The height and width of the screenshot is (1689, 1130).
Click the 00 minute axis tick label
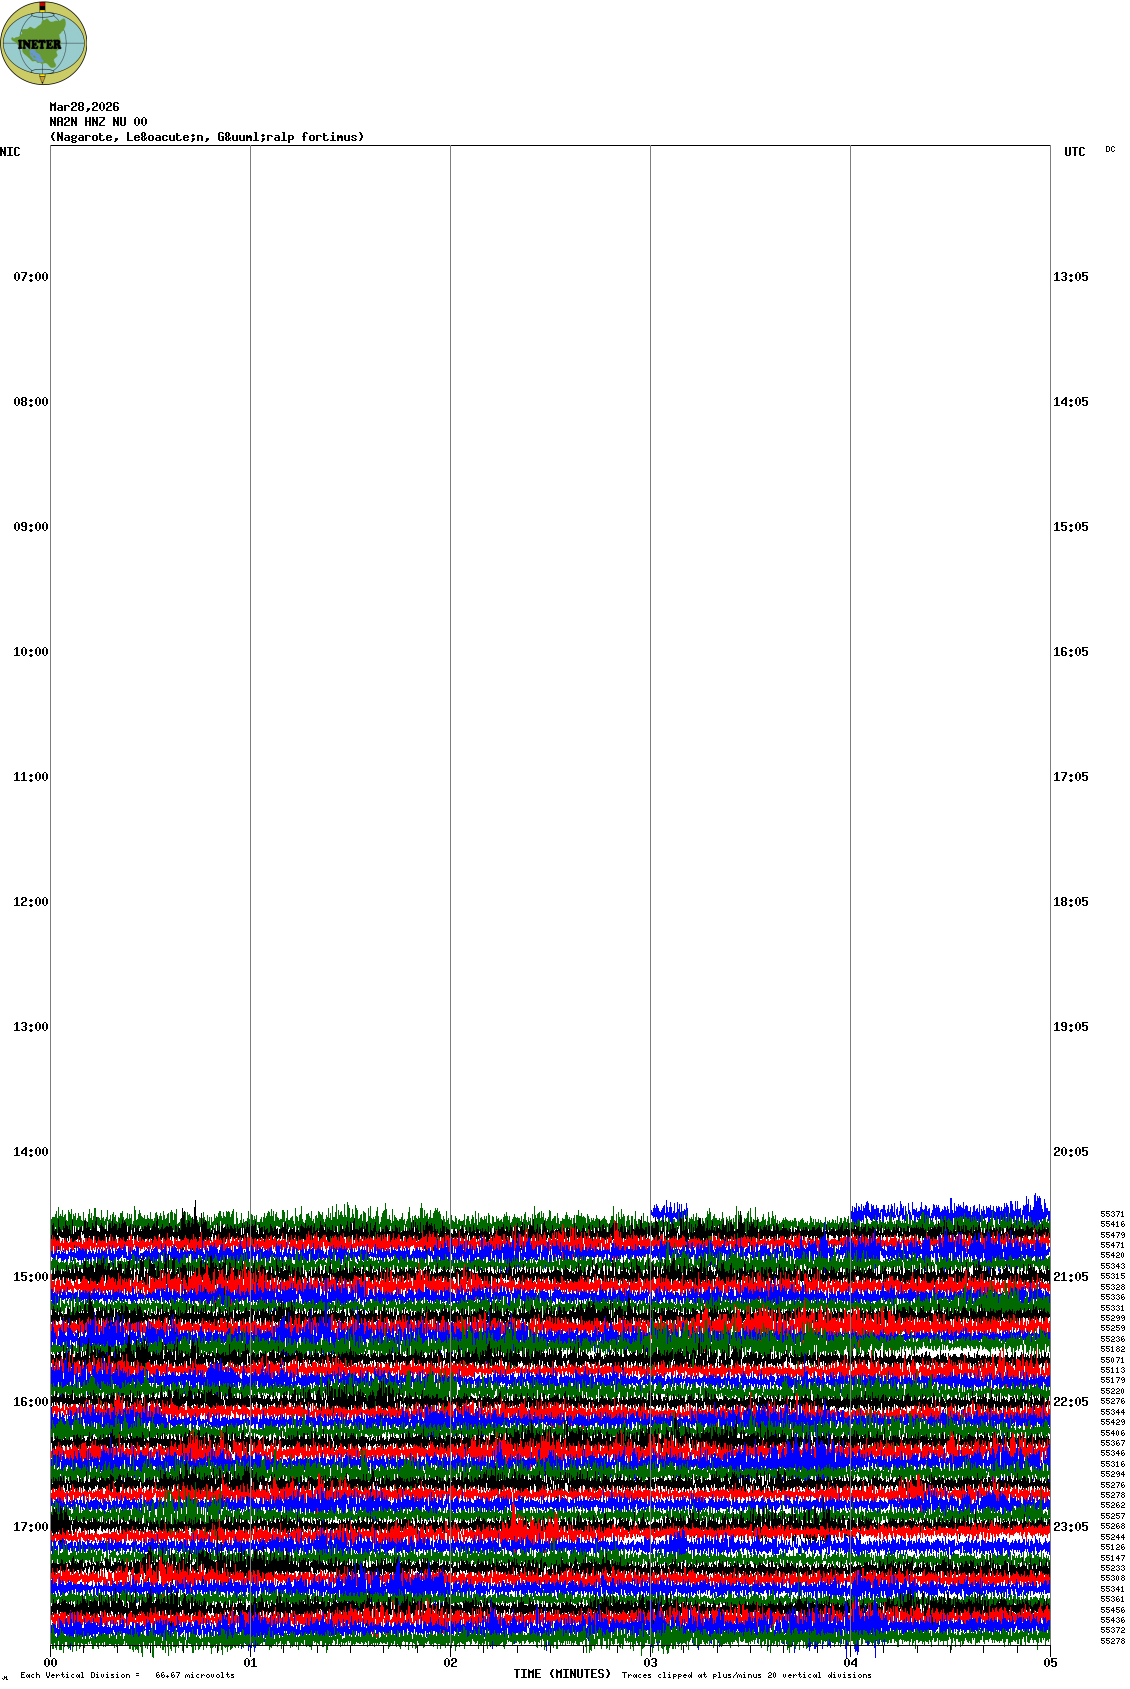pos(51,1663)
